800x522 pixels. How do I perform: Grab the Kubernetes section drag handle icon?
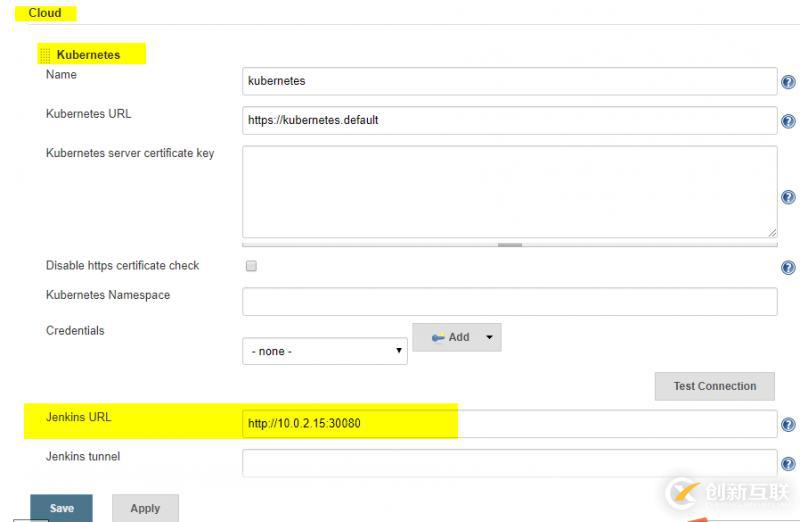[45, 55]
